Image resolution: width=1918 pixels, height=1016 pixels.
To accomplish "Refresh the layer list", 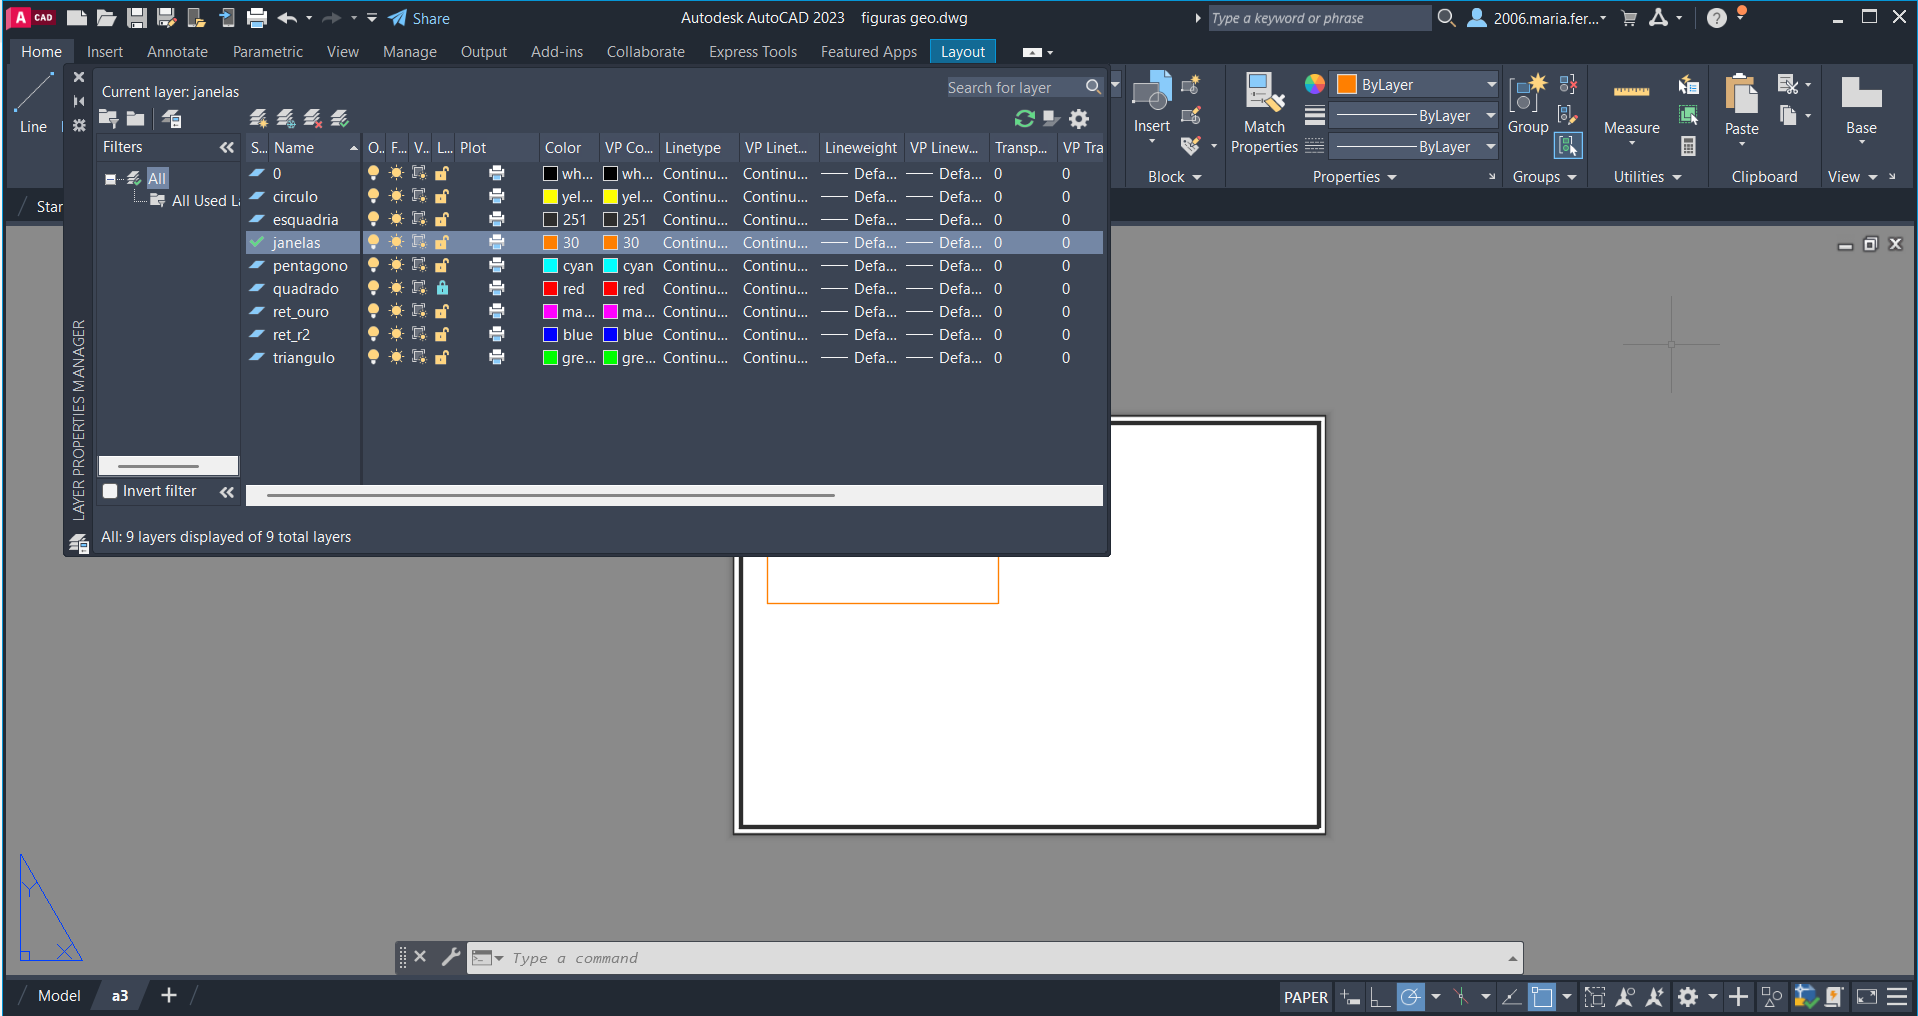I will (1024, 119).
